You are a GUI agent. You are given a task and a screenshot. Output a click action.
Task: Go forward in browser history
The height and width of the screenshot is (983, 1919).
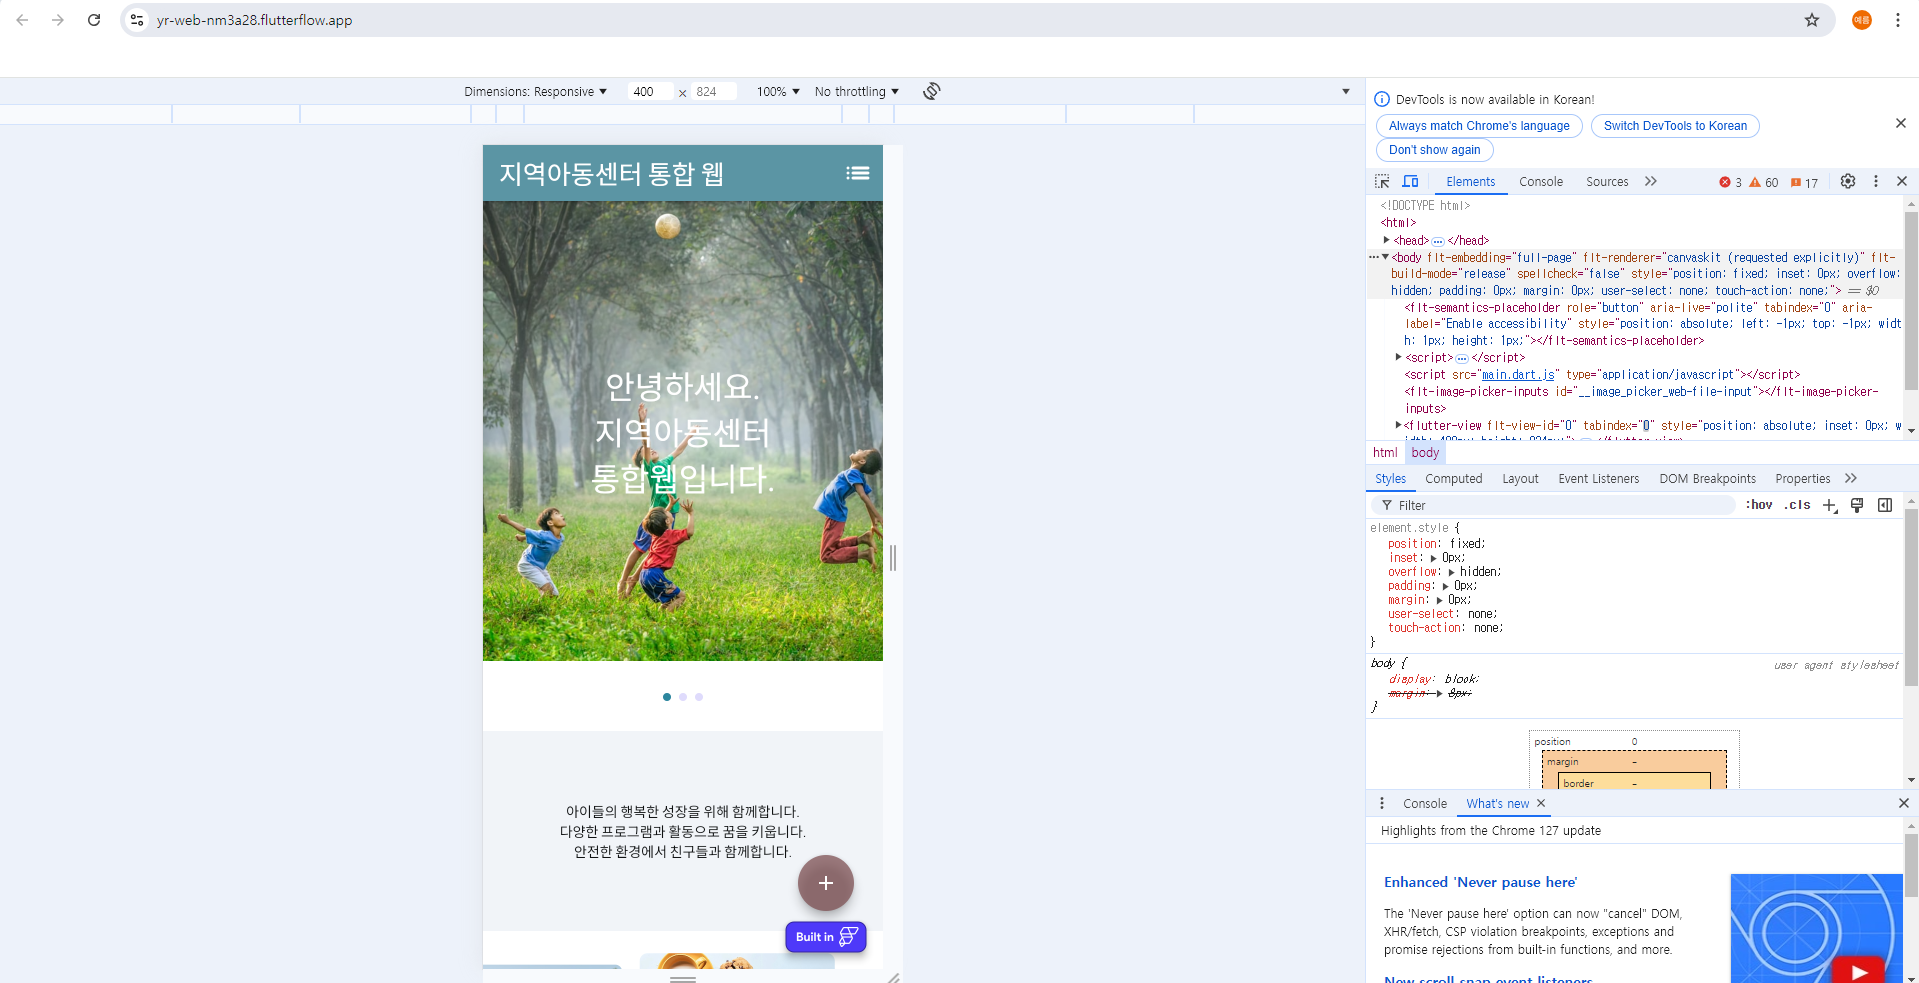58,20
